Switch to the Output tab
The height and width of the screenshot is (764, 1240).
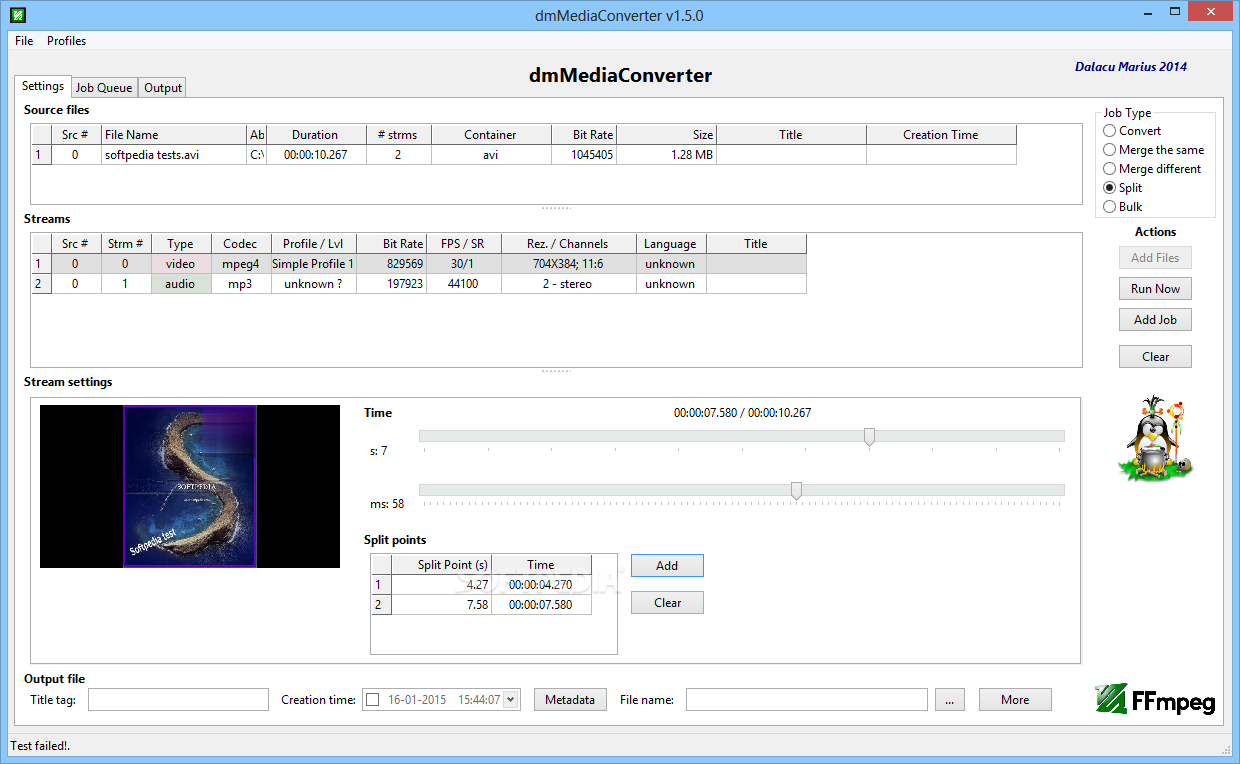click(163, 88)
